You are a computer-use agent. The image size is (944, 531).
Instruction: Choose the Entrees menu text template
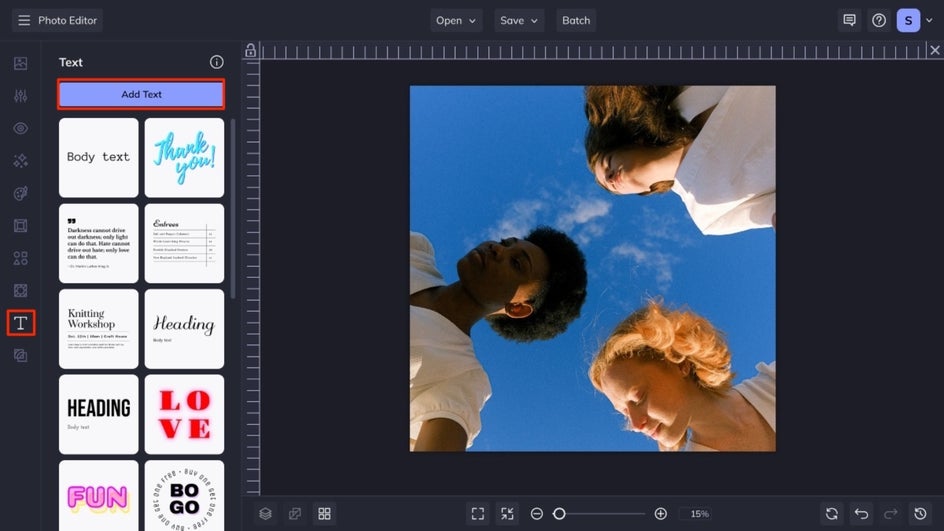[184, 243]
